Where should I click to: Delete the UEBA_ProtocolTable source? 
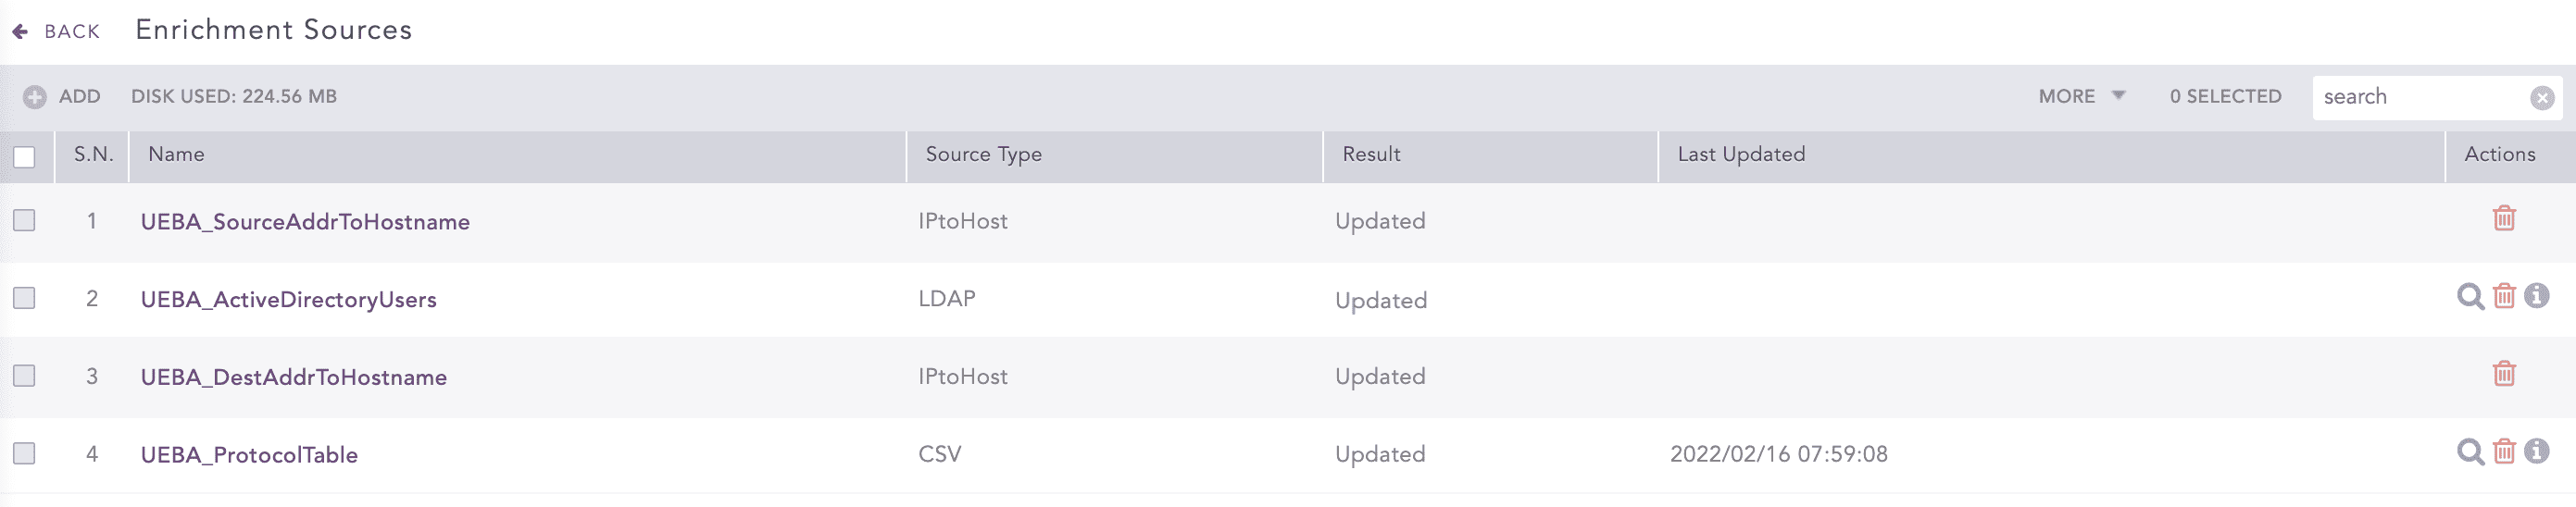tap(2503, 452)
